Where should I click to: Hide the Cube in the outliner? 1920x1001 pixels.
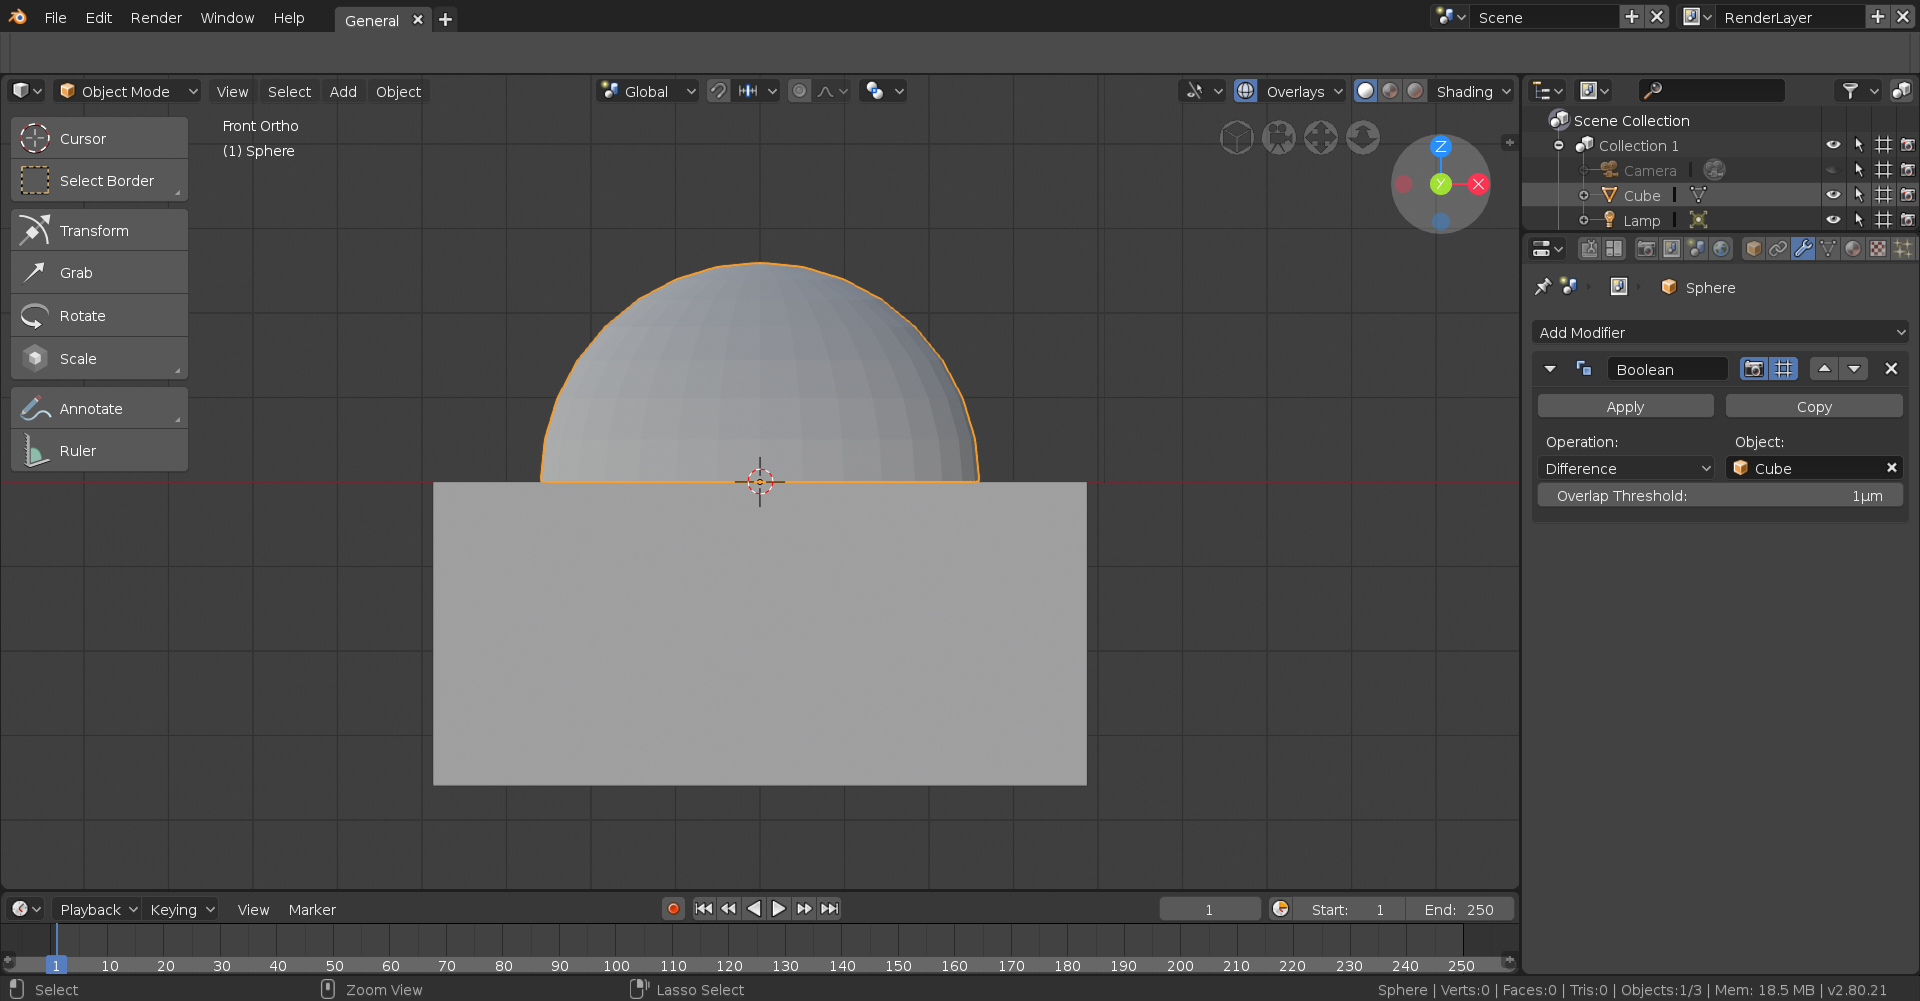click(1833, 195)
